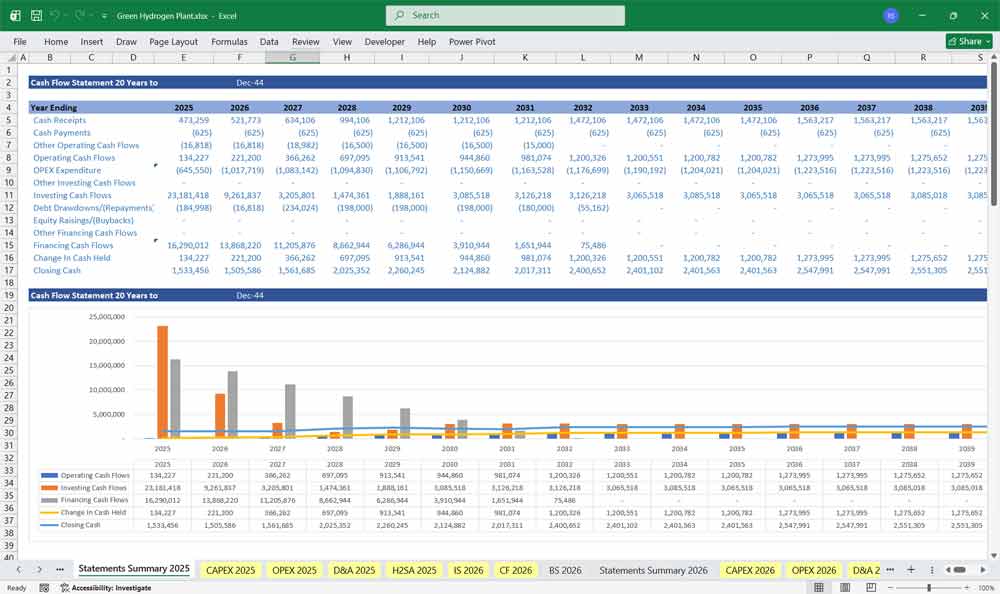Open the CAPEX 2025 sheet tab
1000x594 pixels.
(230, 570)
